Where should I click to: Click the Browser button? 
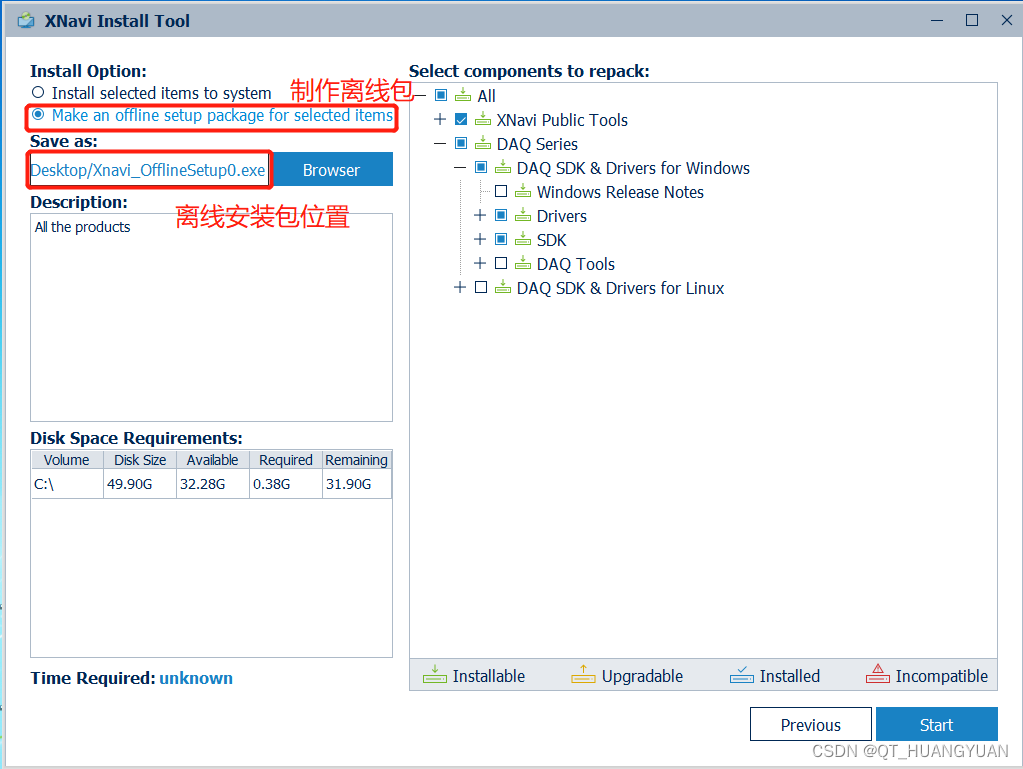click(331, 170)
